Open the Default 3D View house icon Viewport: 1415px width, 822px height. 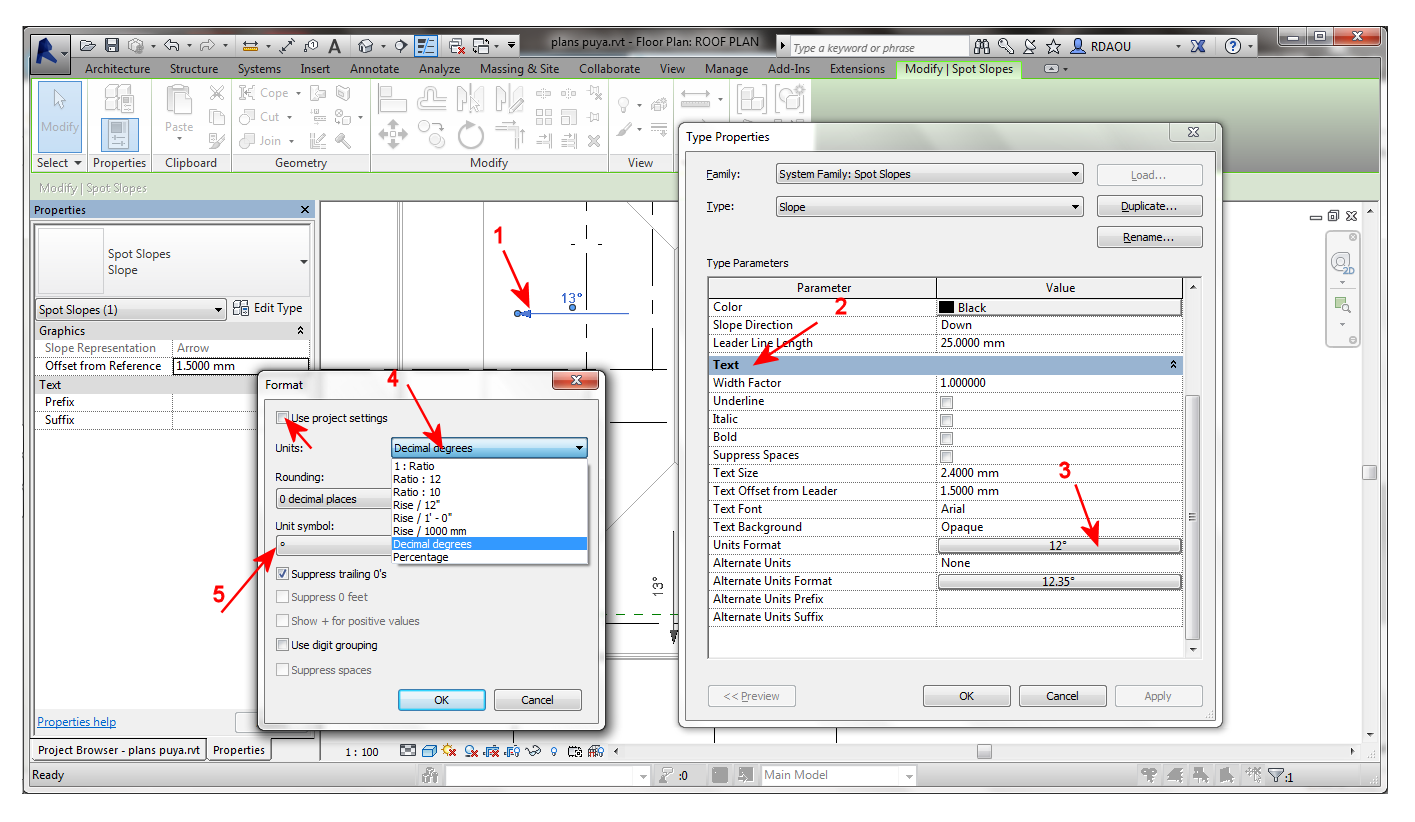(366, 46)
